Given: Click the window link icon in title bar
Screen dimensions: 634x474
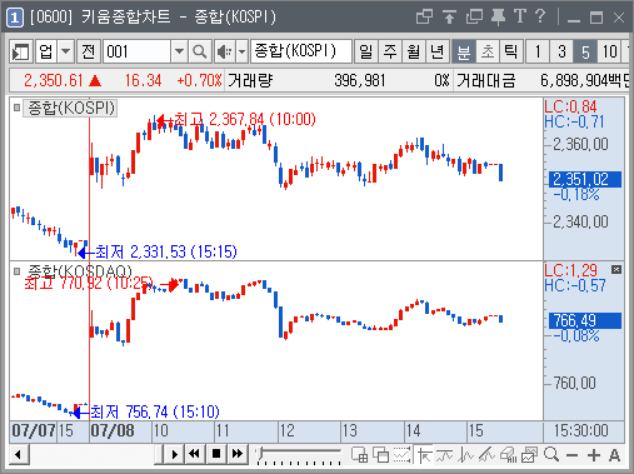Looking at the screenshot, I should (424, 17).
